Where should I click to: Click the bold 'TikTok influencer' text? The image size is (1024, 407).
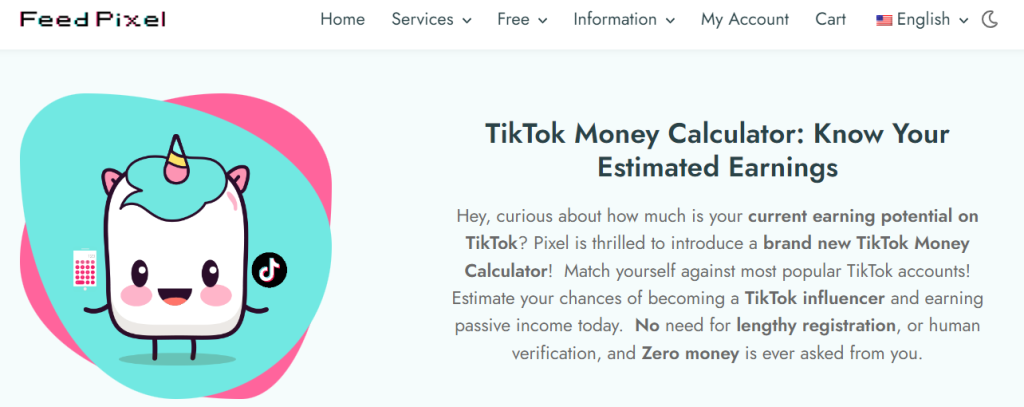815,299
